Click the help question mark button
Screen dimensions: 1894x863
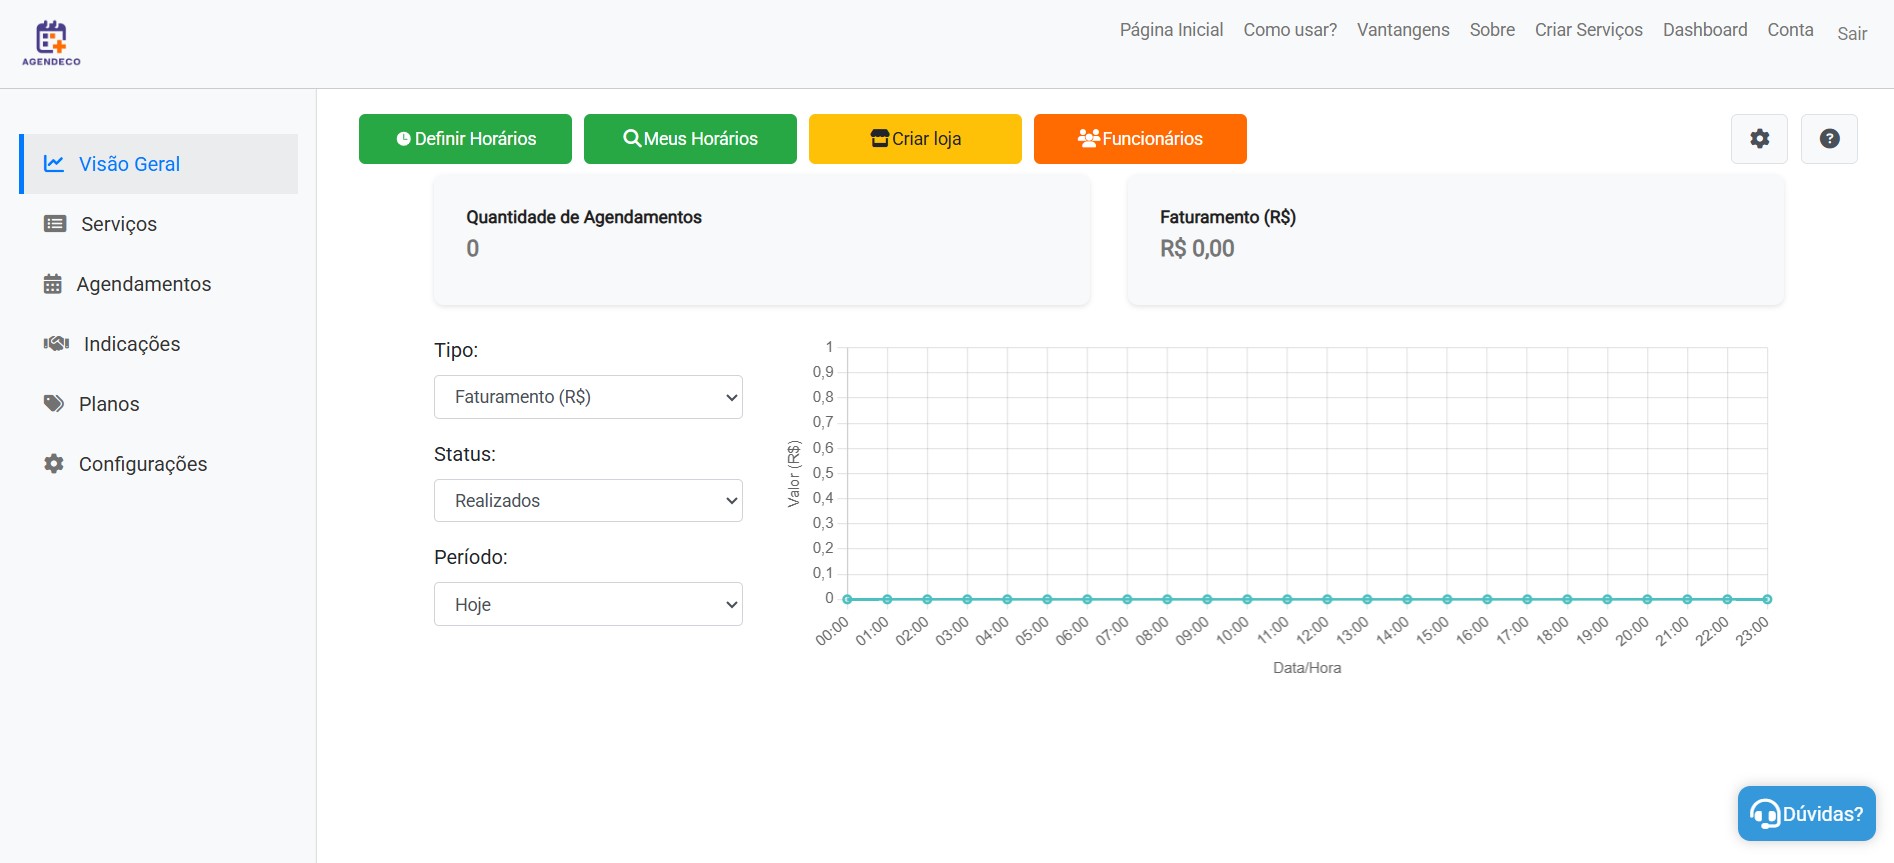[x=1829, y=139]
